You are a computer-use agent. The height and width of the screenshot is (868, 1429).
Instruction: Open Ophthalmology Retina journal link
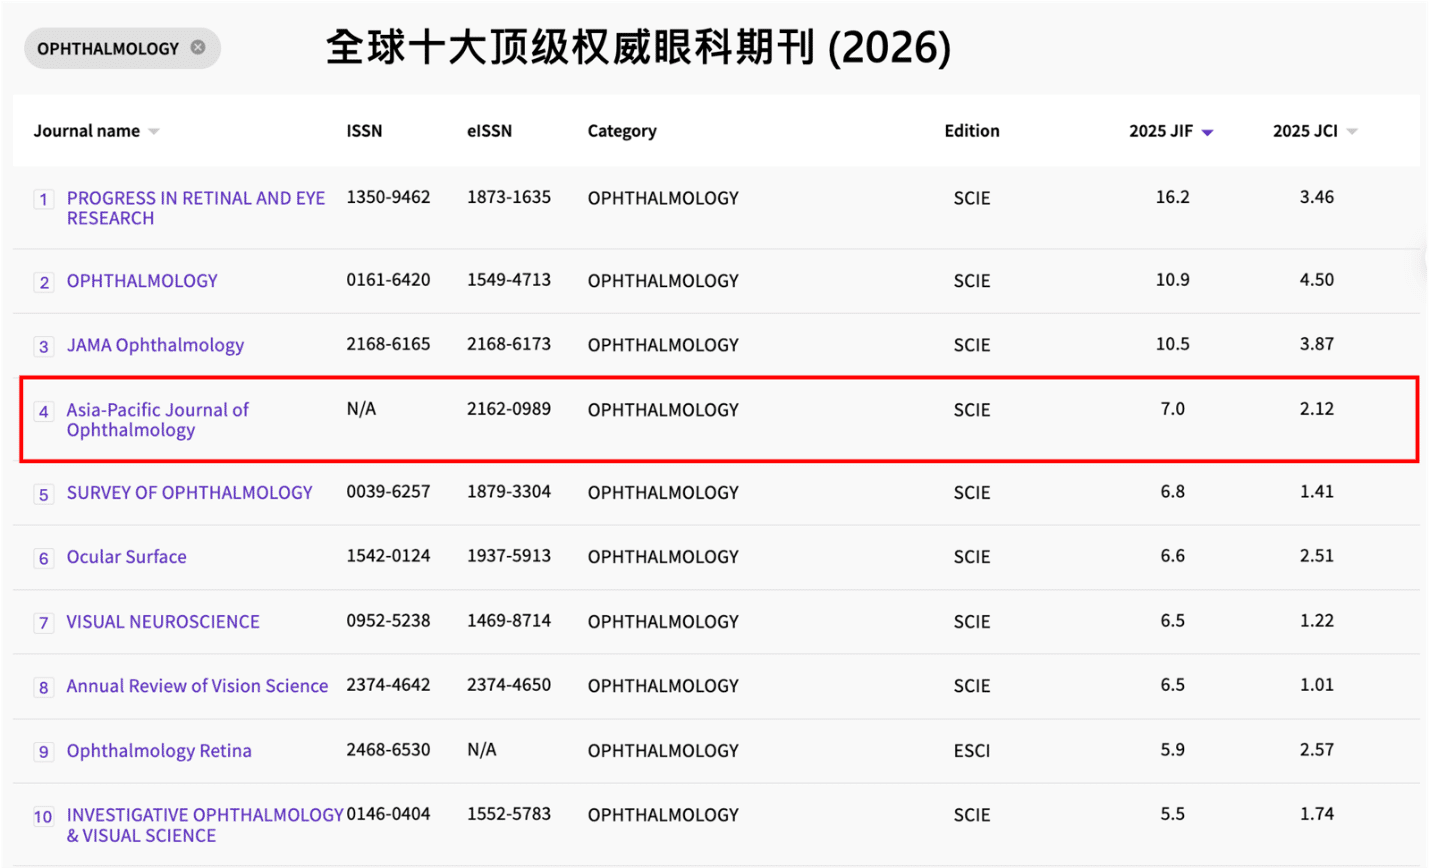(159, 751)
